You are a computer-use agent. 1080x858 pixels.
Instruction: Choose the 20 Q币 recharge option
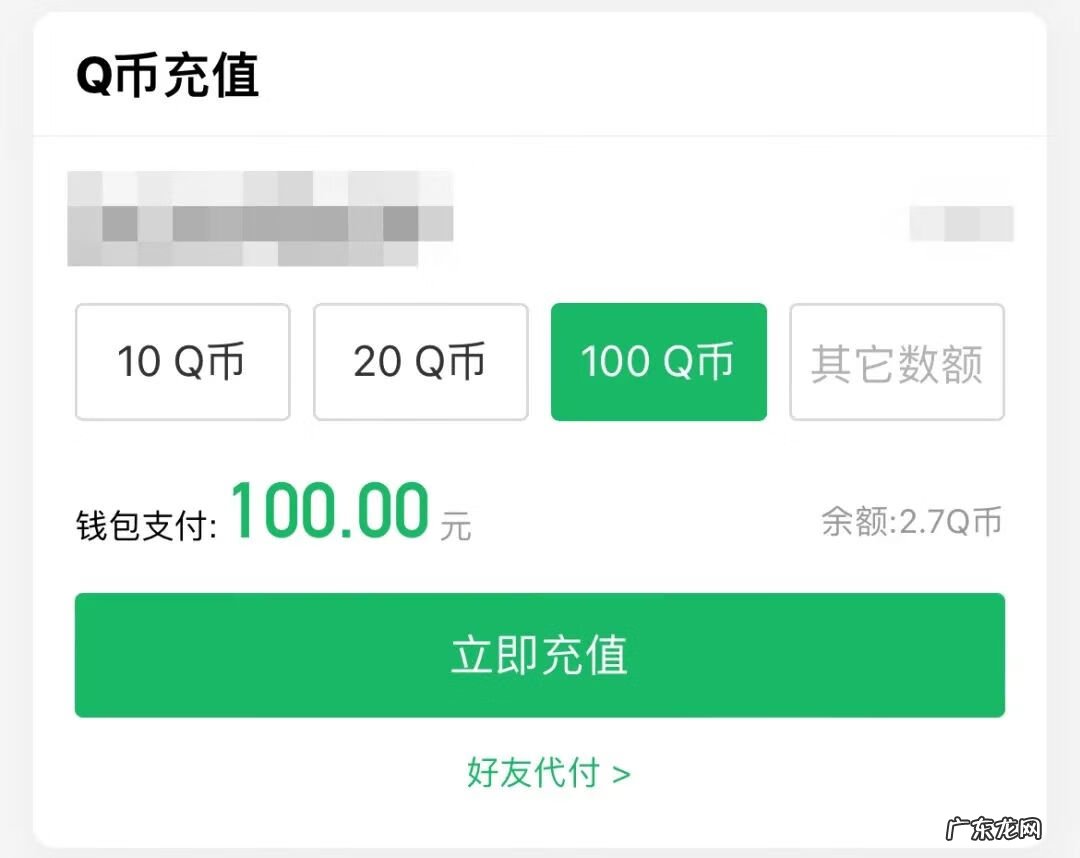(420, 362)
